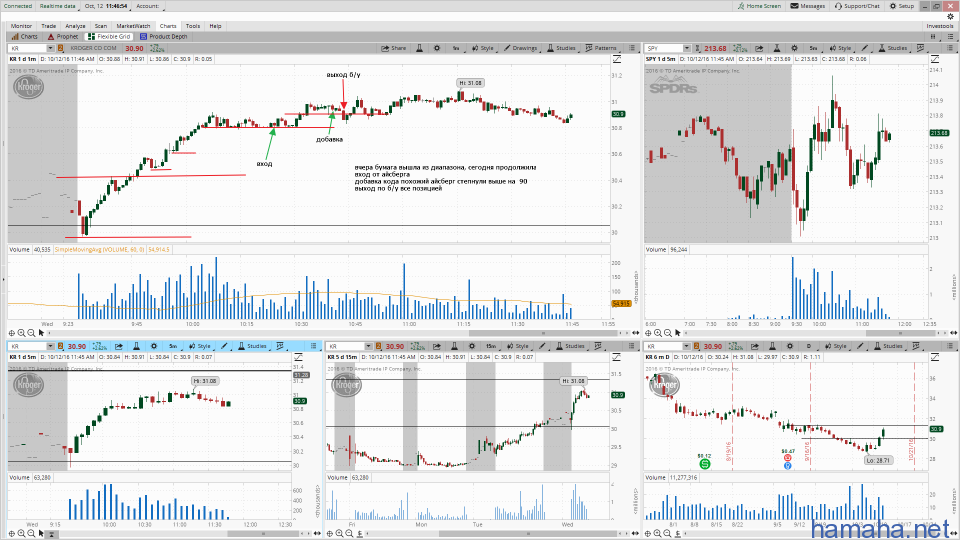The height and width of the screenshot is (540, 960).
Task: Click the Investools link
Action: (x=940, y=26)
